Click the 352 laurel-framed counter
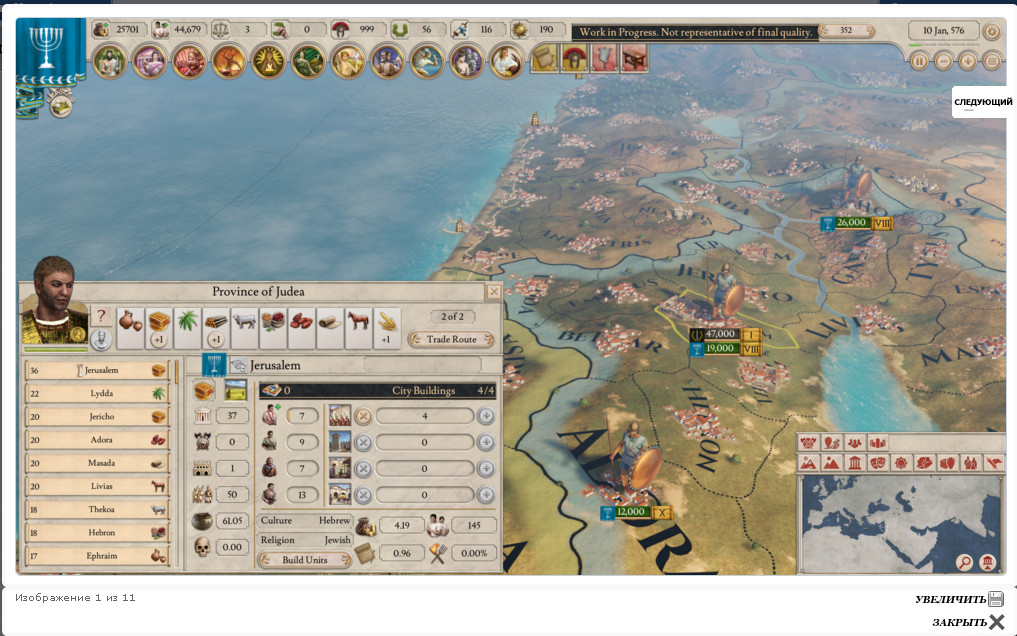This screenshot has width=1017, height=636. (846, 30)
